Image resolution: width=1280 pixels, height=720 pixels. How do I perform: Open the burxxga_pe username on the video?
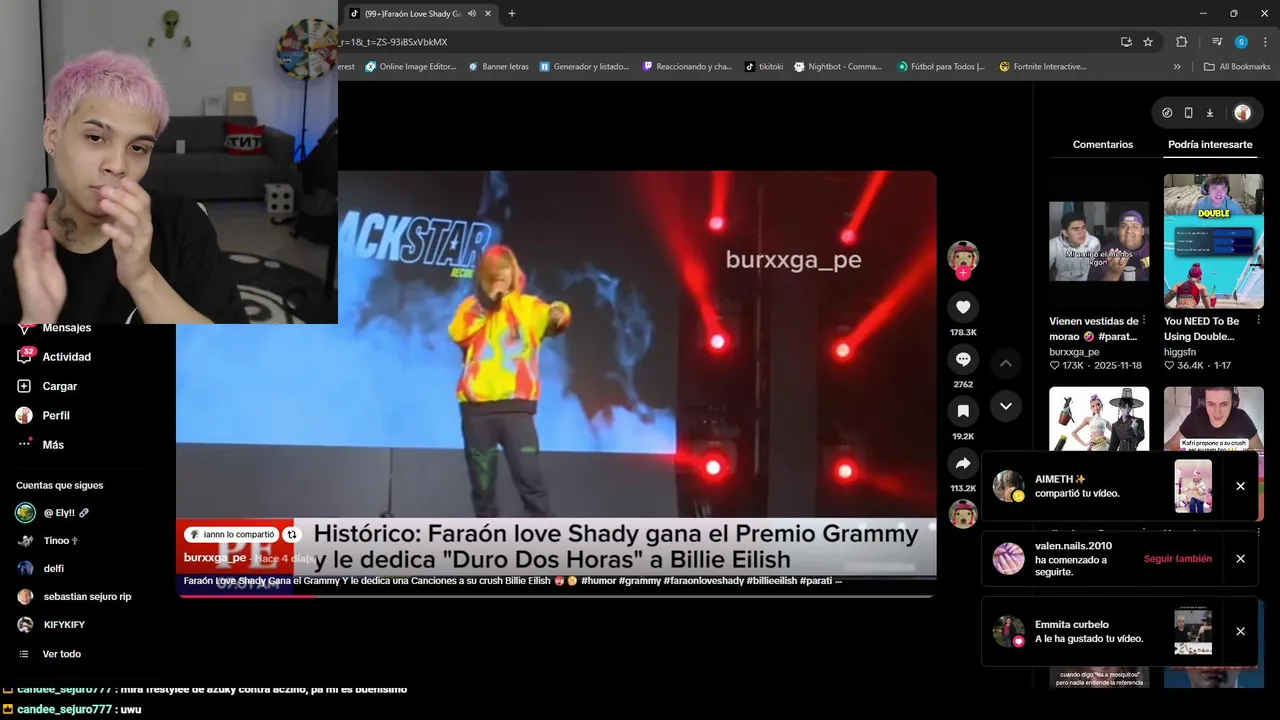point(215,558)
